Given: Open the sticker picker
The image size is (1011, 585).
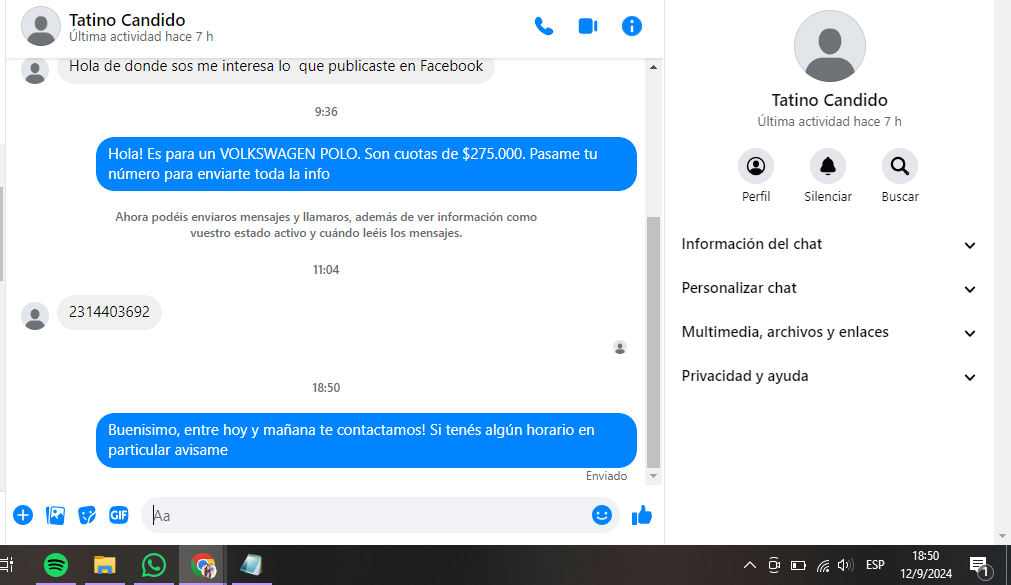Looking at the screenshot, I should (x=88, y=515).
